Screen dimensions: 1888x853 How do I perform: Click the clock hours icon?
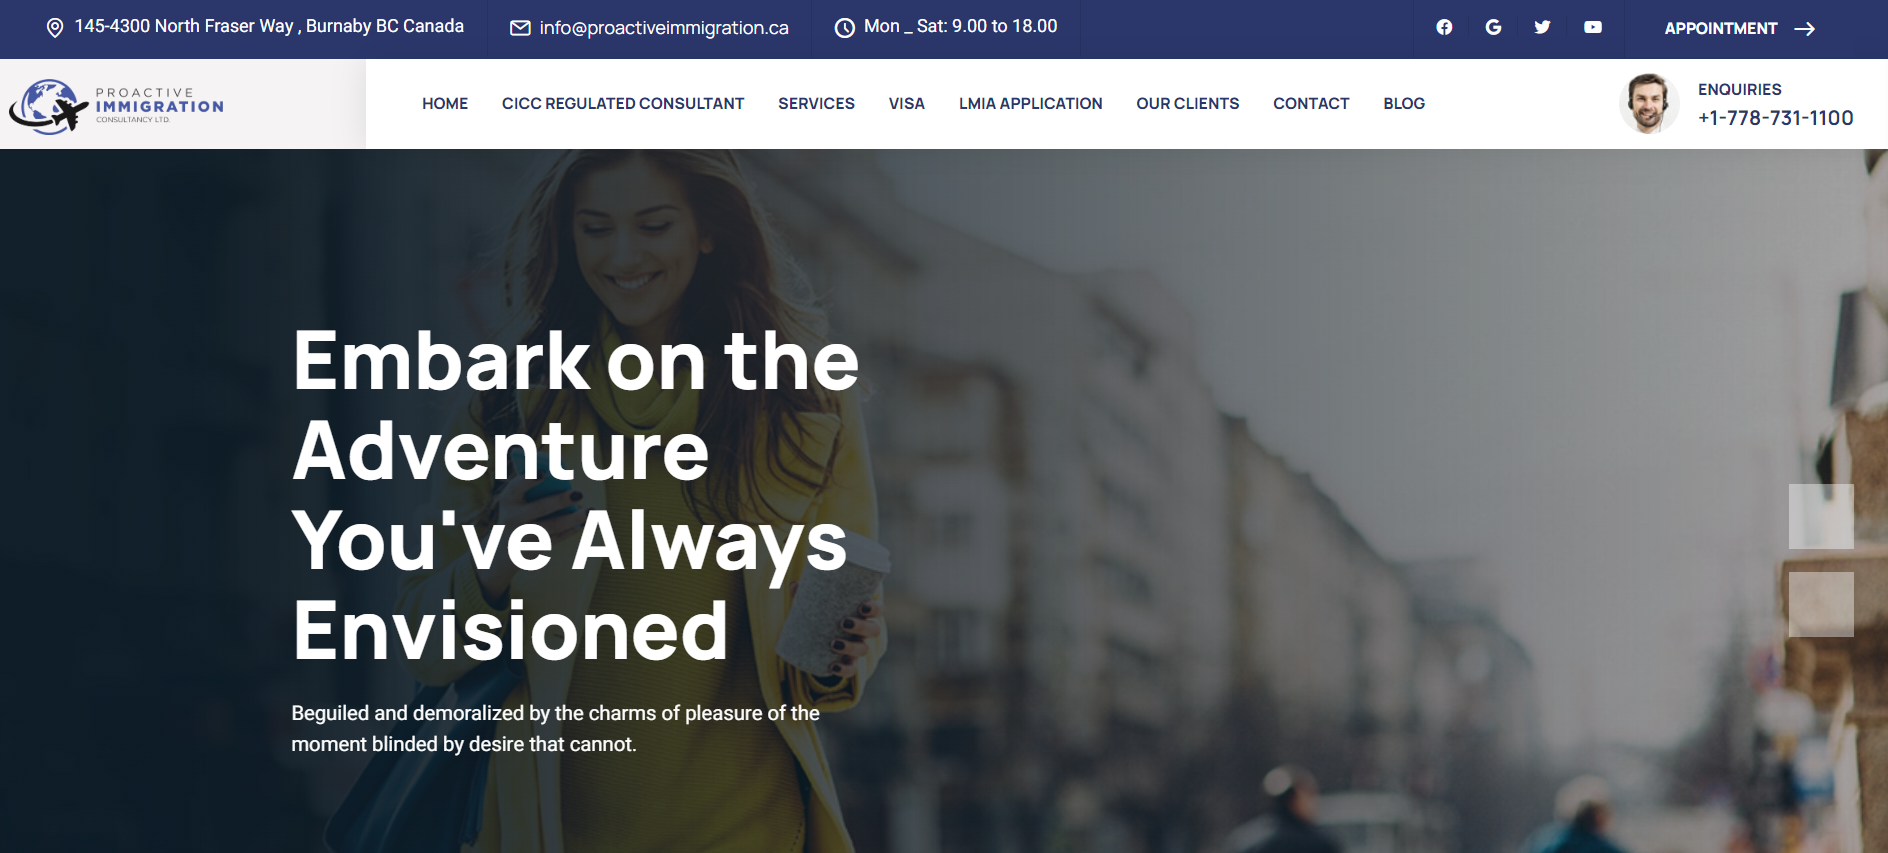coord(845,28)
